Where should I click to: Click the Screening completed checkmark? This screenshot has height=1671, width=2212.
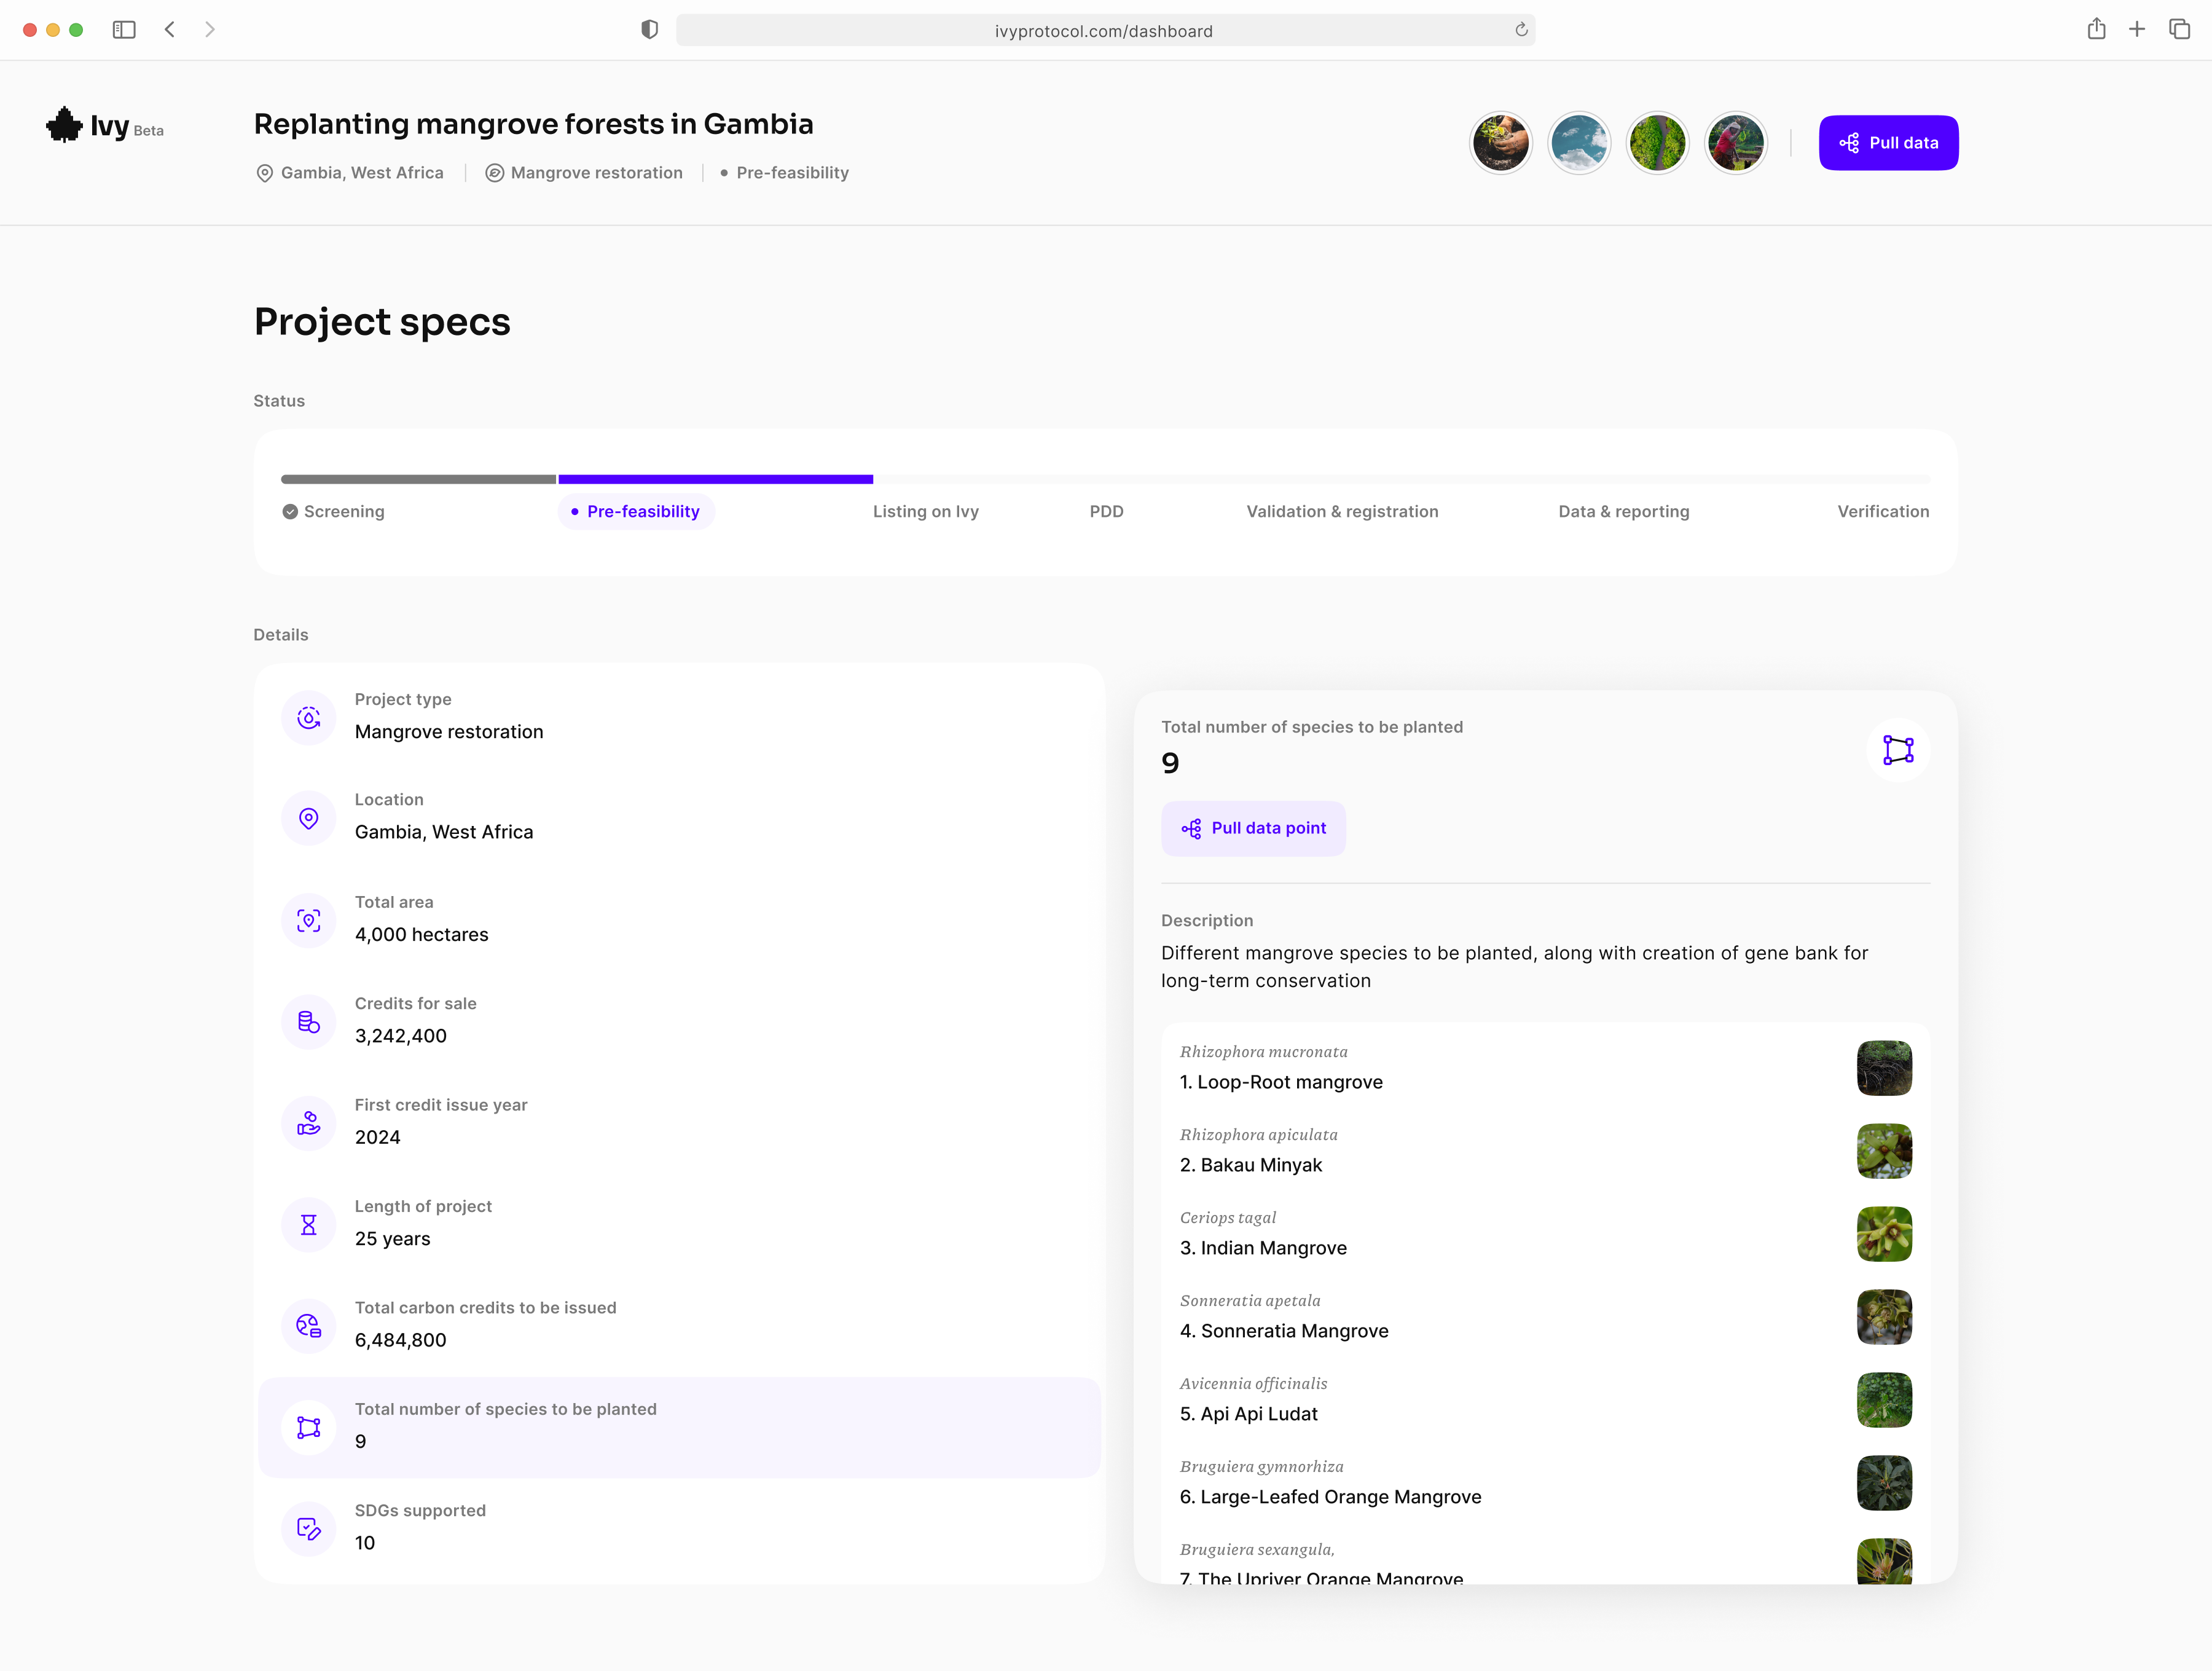click(290, 511)
